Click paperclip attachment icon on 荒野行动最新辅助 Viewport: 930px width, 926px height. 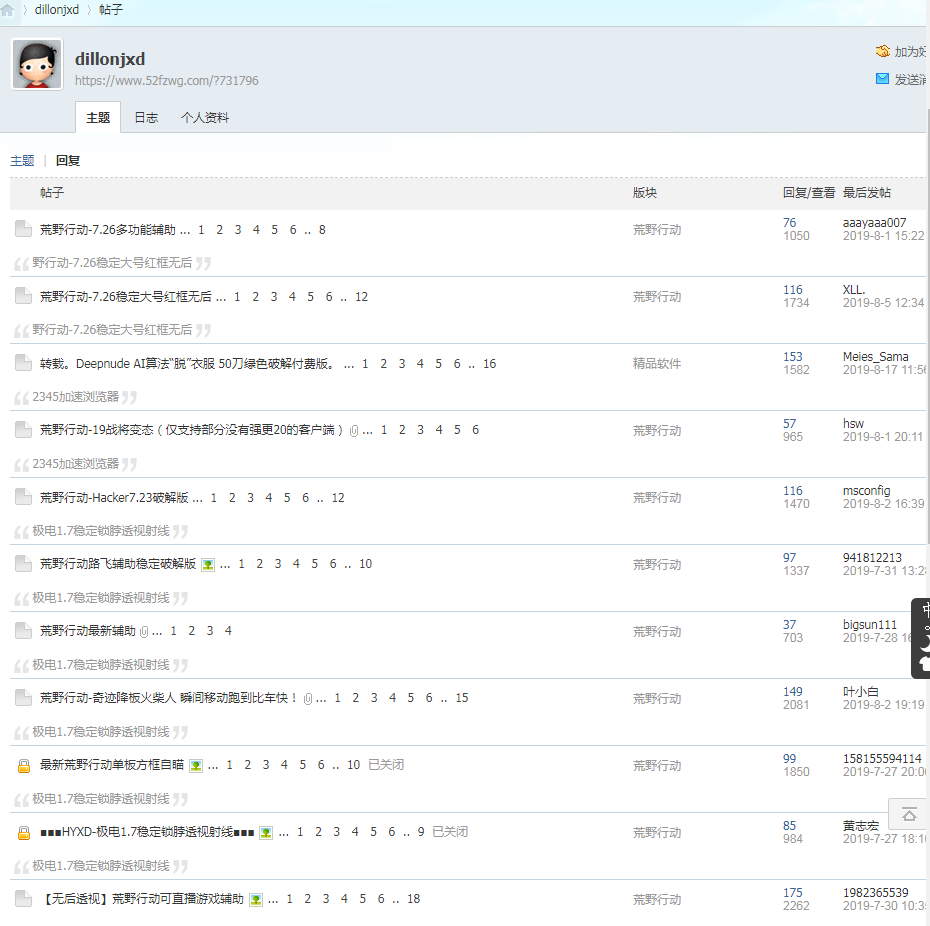144,632
